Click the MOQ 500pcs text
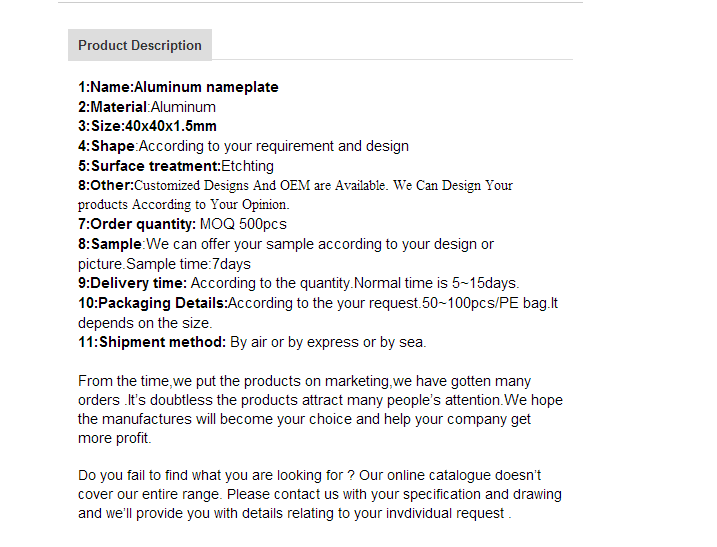Screen dimensions: 717x547 [x=243, y=224]
